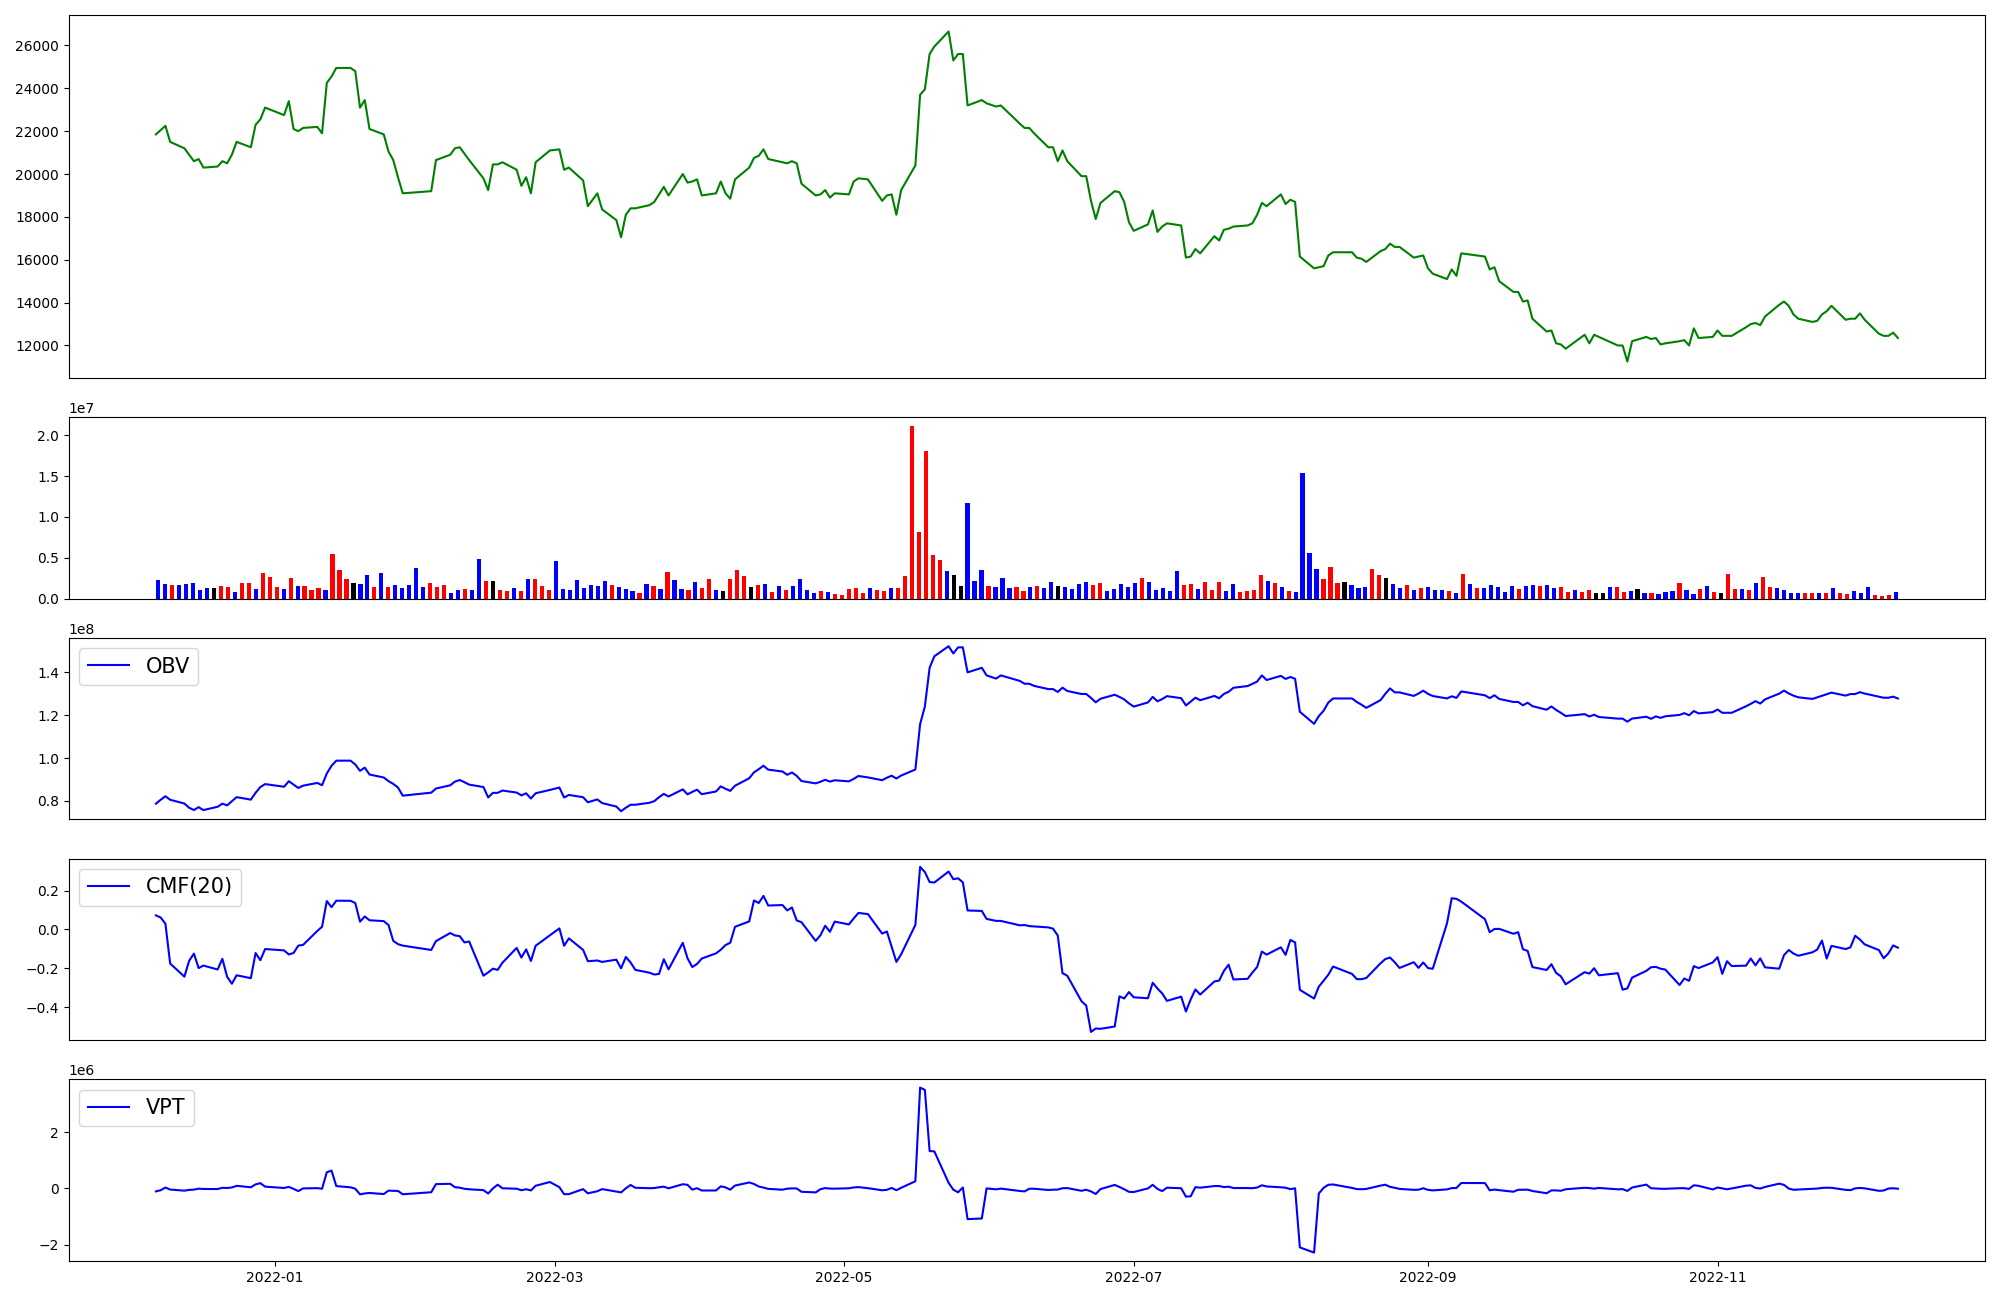Select the 2022-01 x-axis date label
Screen dimensions: 2000x1300
pyautogui.click(x=274, y=1277)
